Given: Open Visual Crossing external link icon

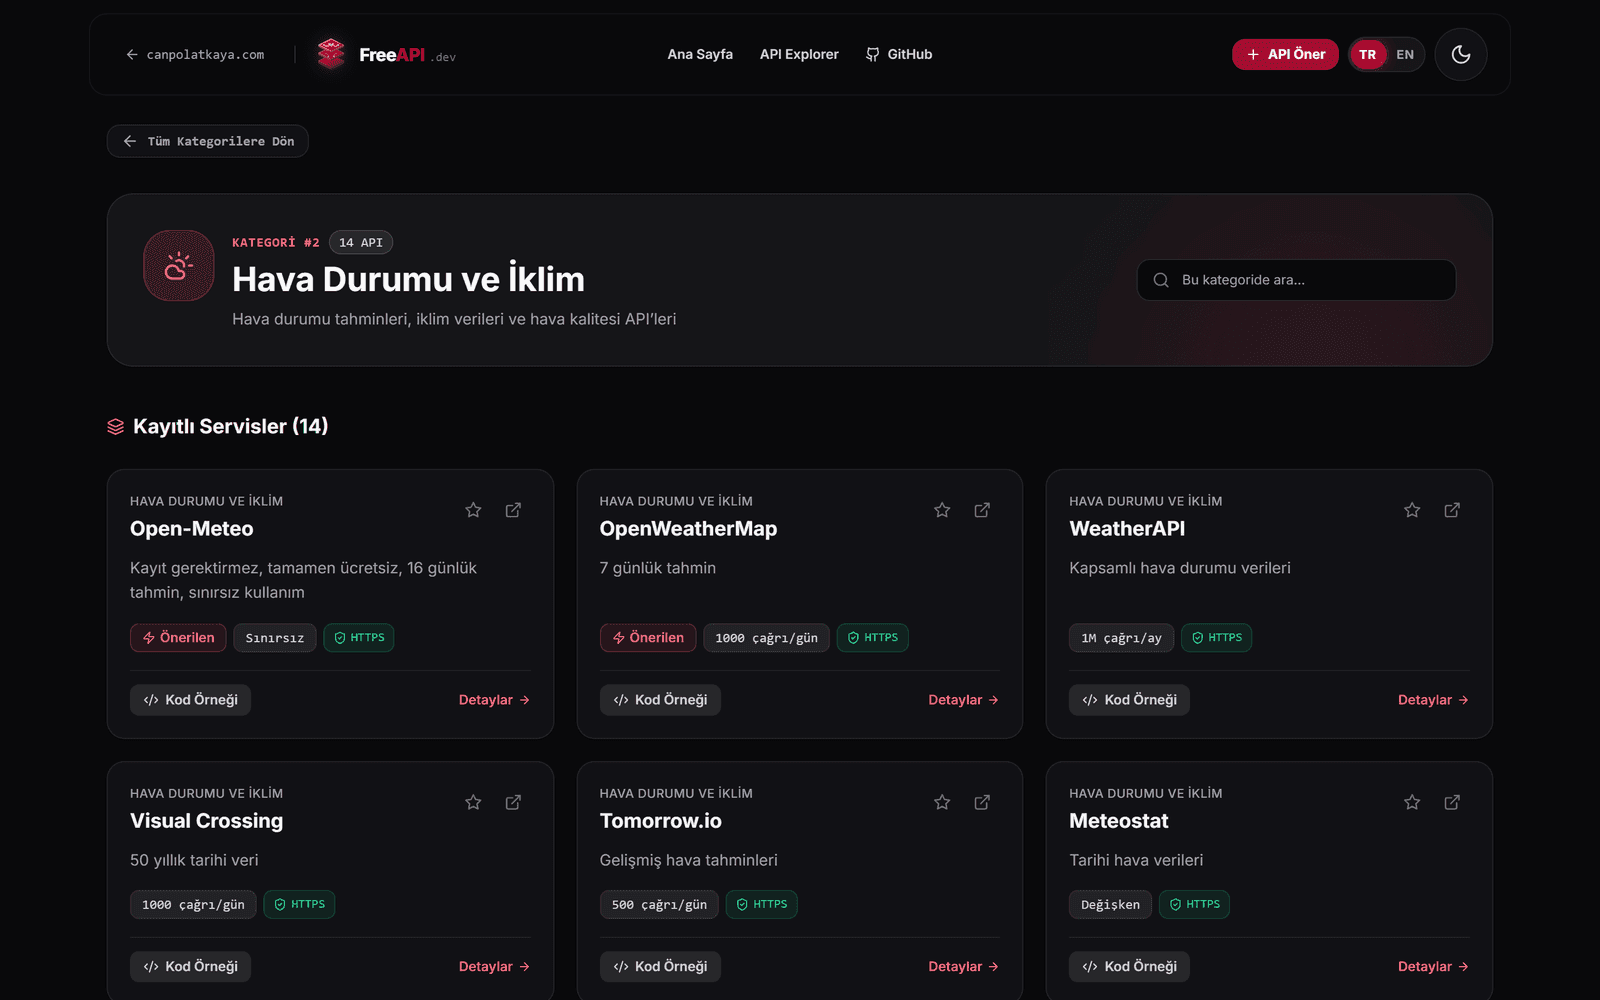Looking at the screenshot, I should click(513, 802).
